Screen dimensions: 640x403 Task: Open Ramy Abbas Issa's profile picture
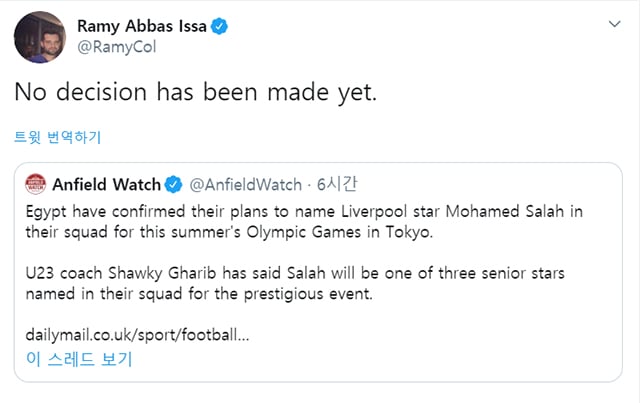pos(40,37)
